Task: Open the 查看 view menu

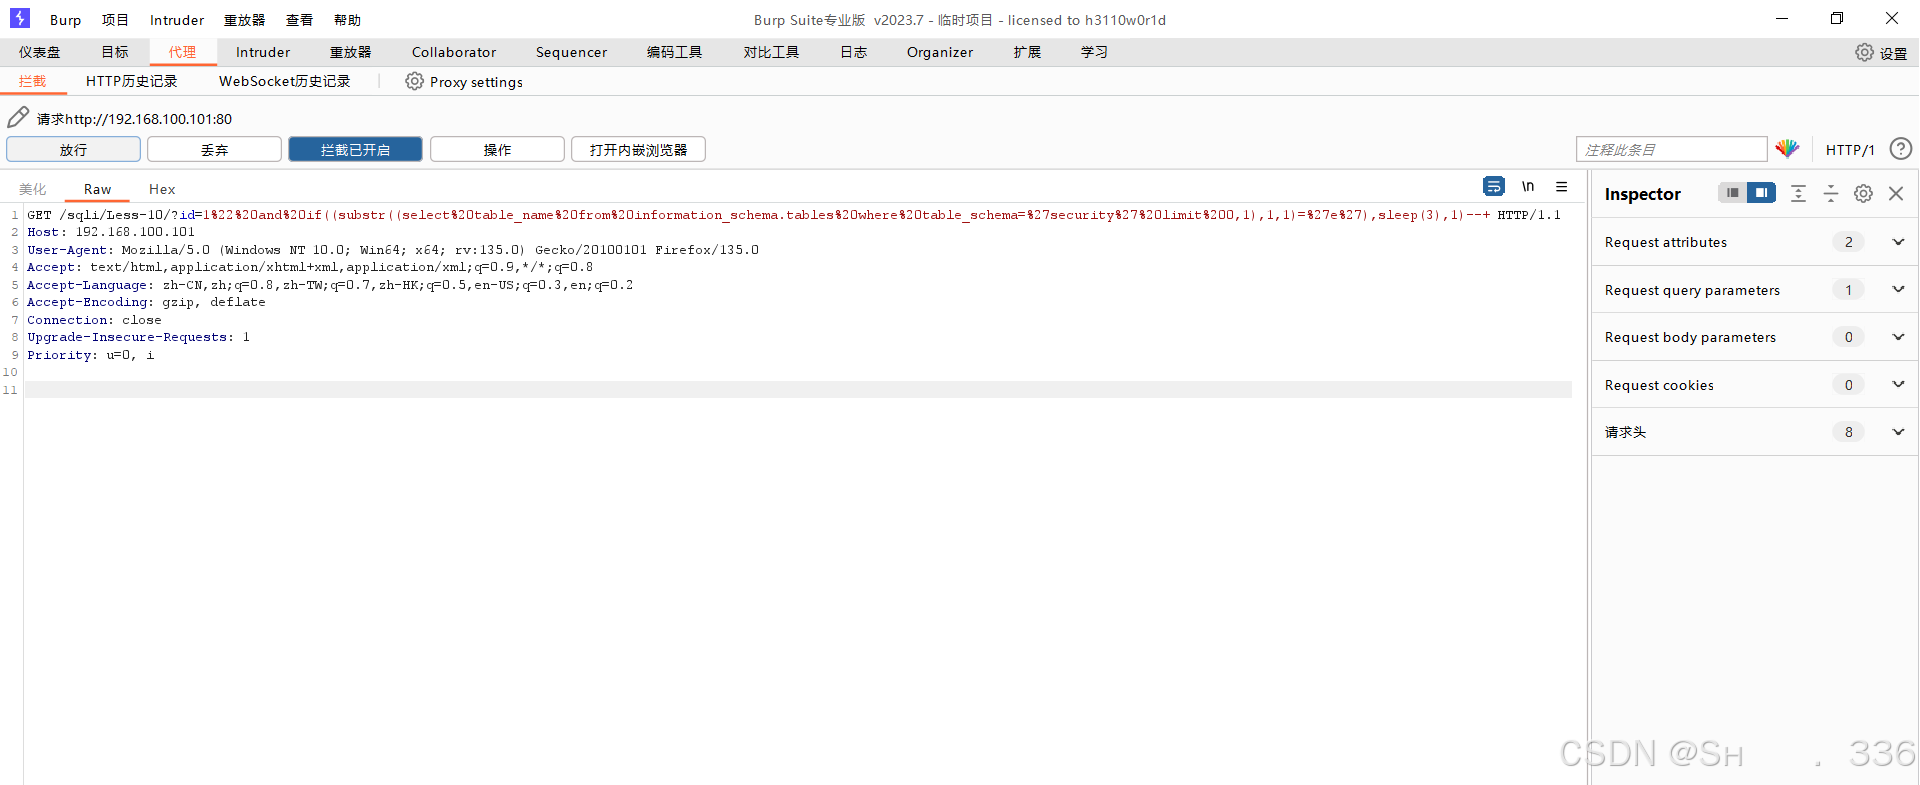Action: tap(299, 20)
